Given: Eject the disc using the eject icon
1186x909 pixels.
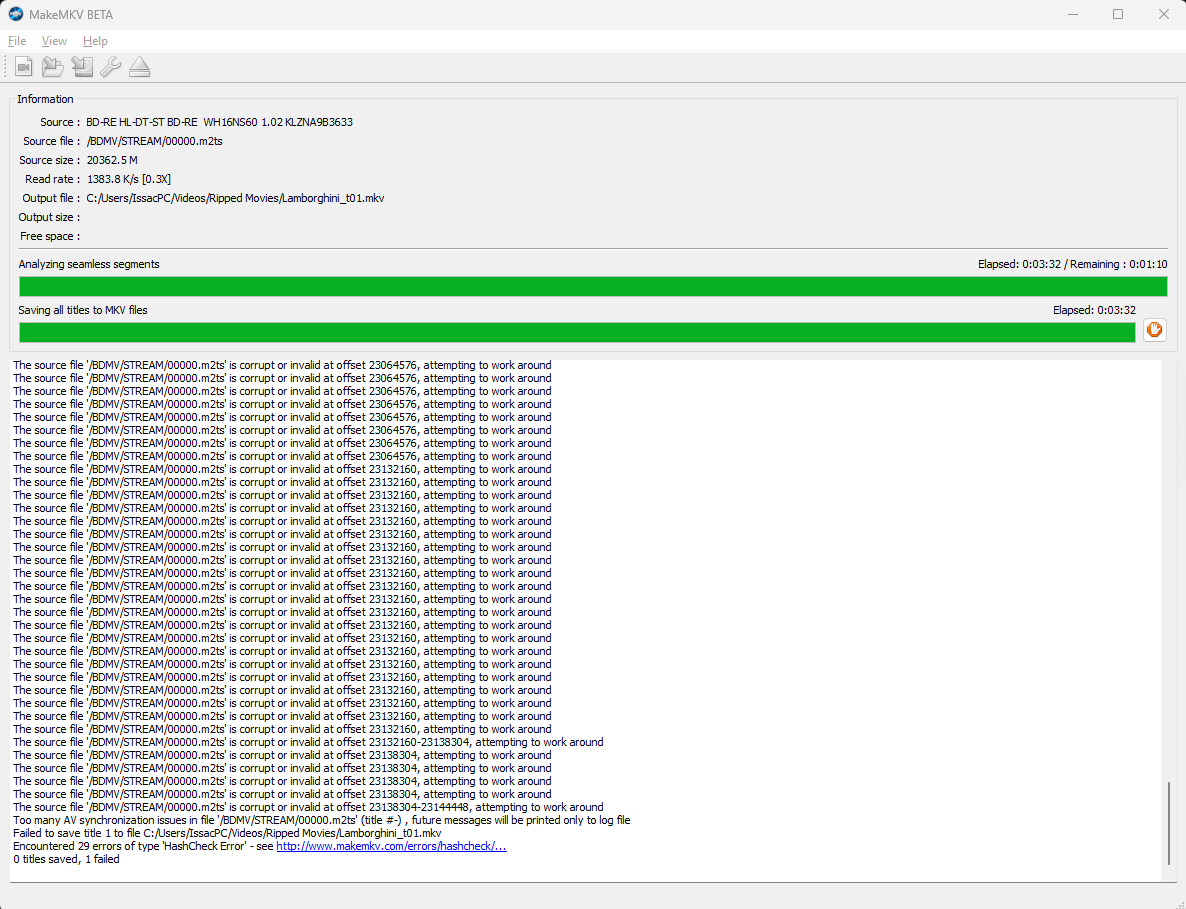Looking at the screenshot, I should click(x=139, y=67).
